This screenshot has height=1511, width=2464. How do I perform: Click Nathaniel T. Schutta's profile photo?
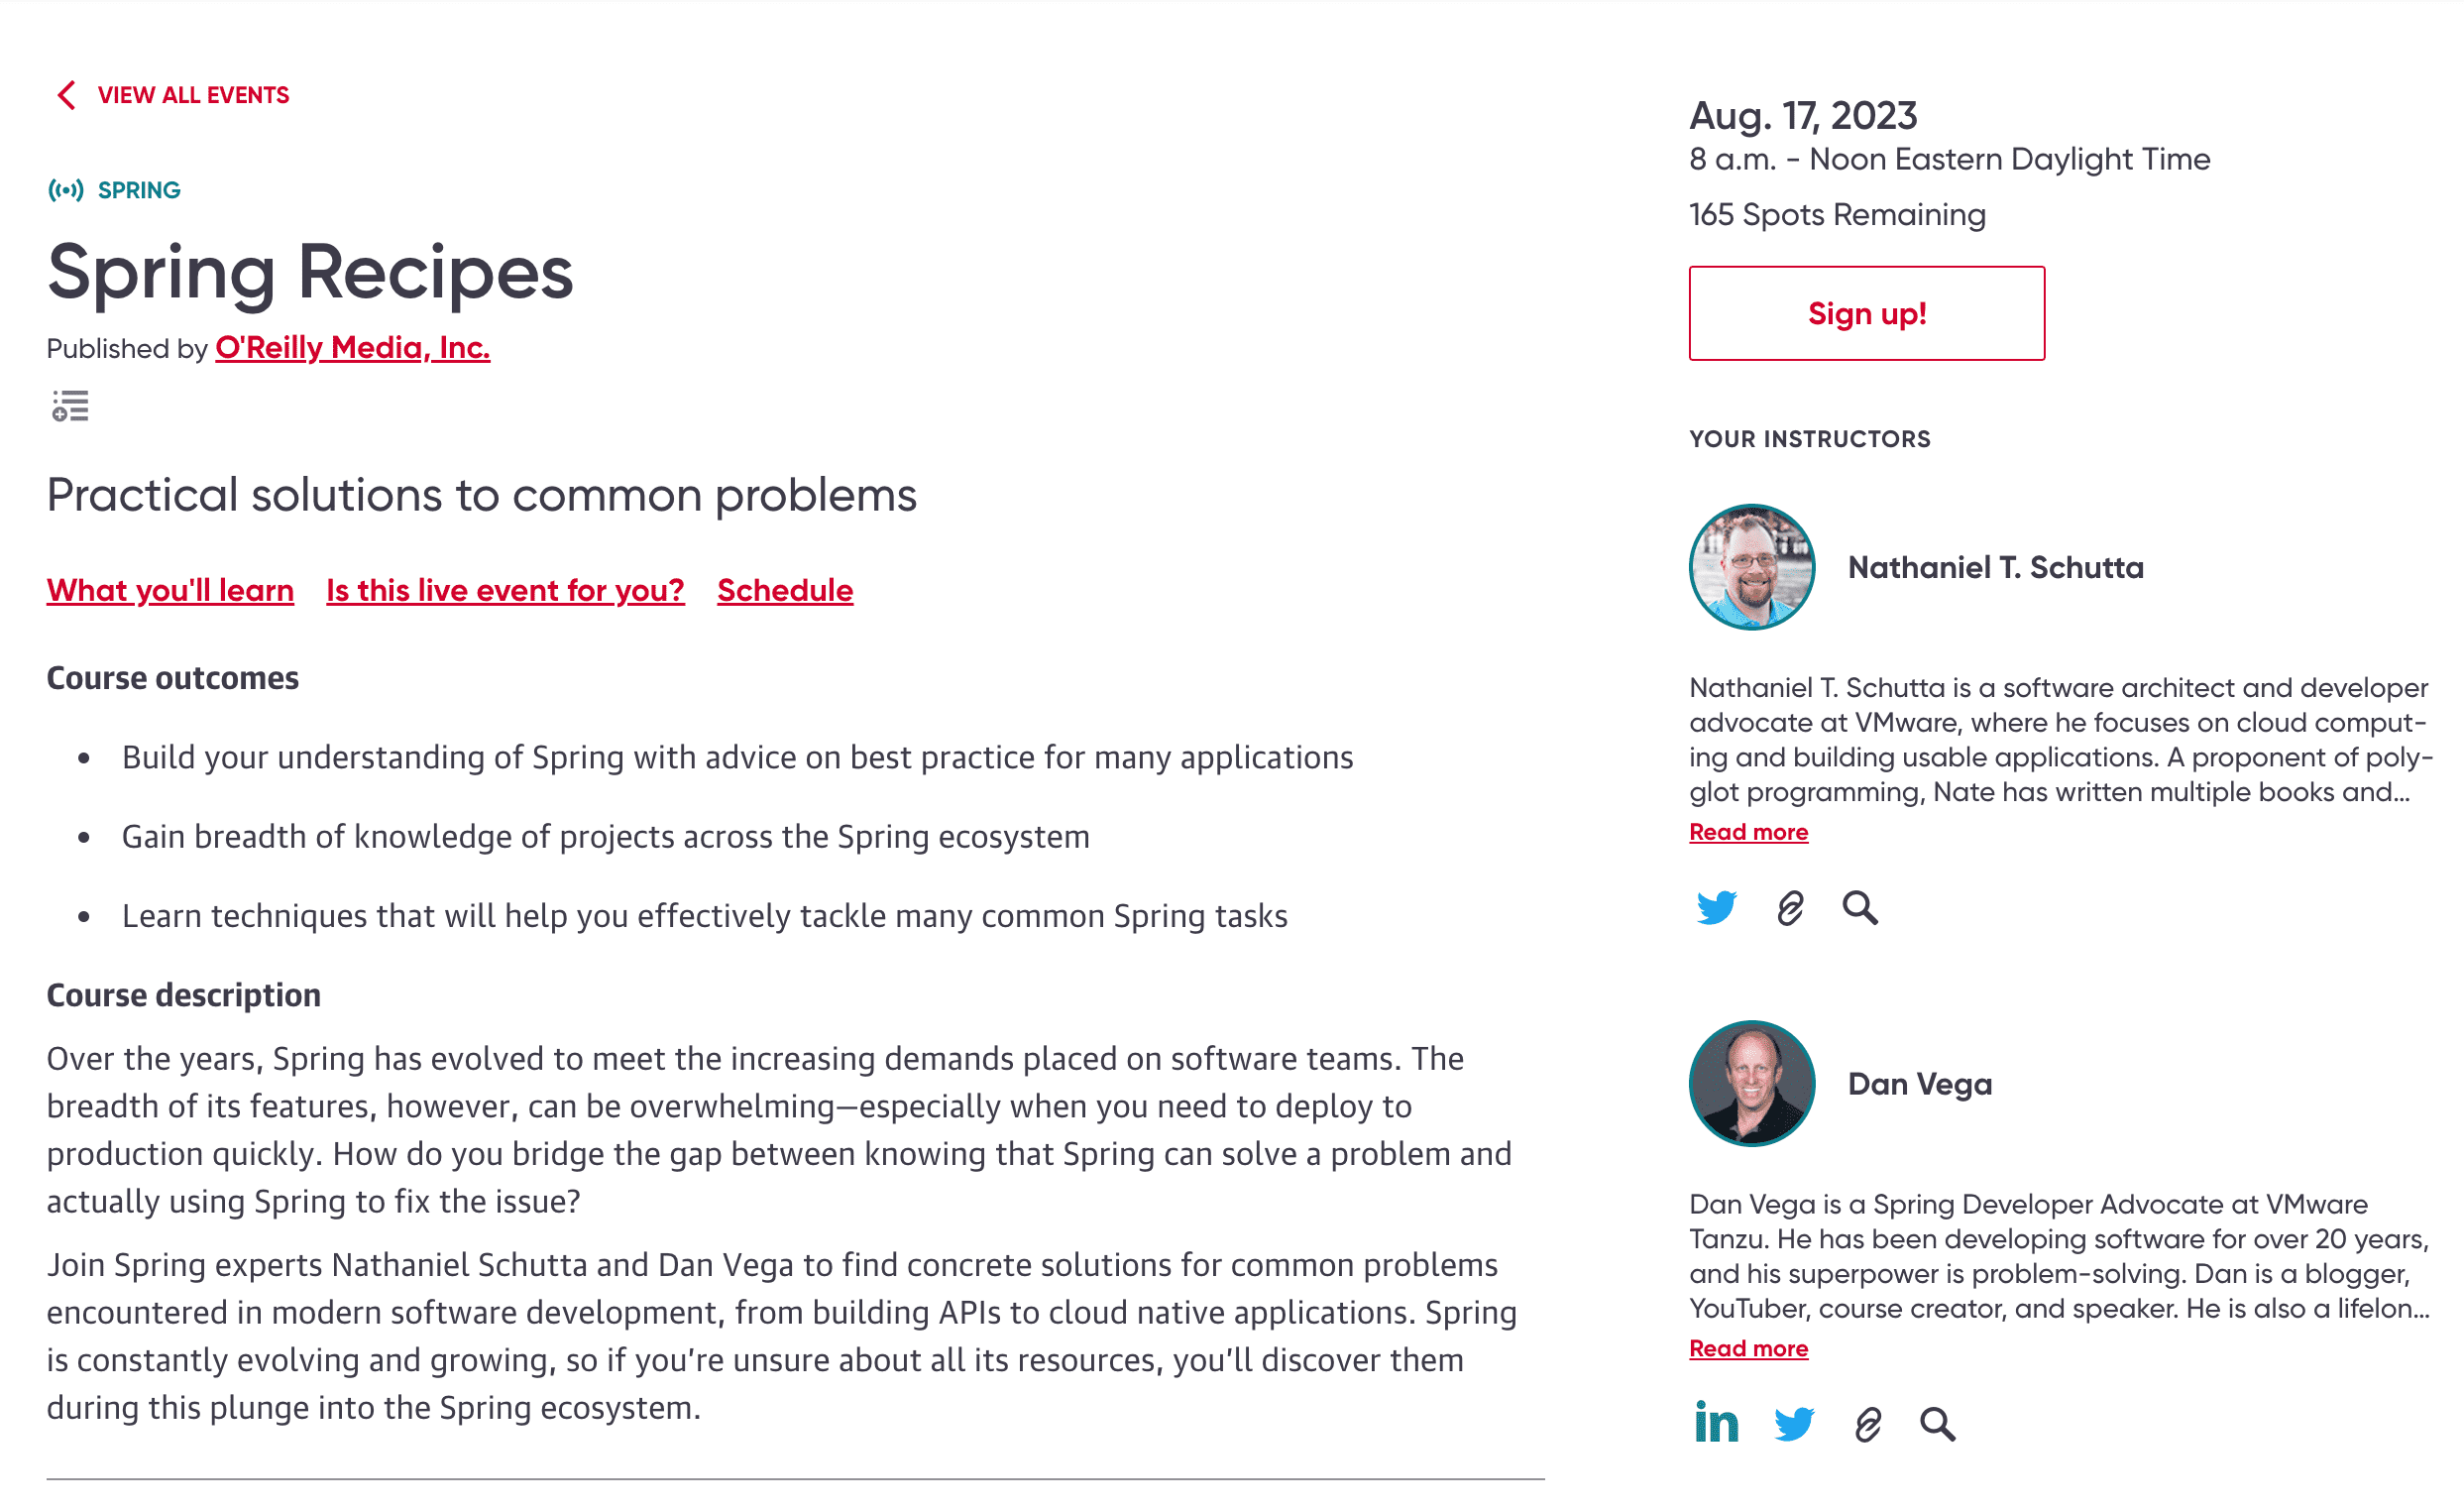point(1751,567)
